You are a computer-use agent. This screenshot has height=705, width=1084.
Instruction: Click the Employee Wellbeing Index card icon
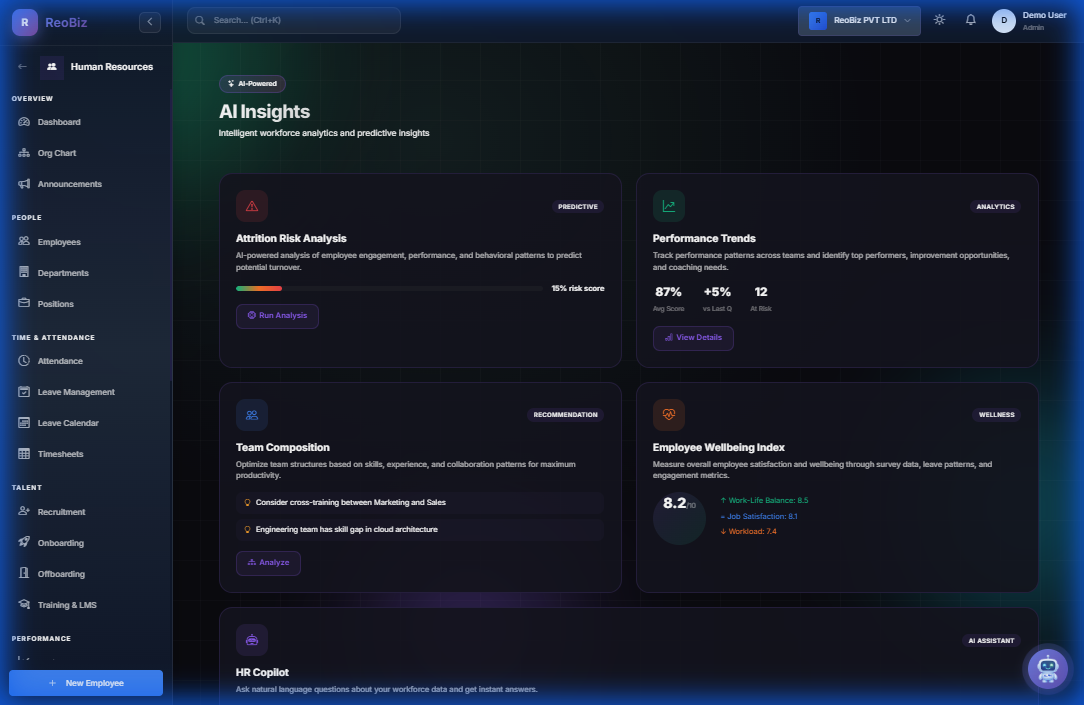[668, 414]
